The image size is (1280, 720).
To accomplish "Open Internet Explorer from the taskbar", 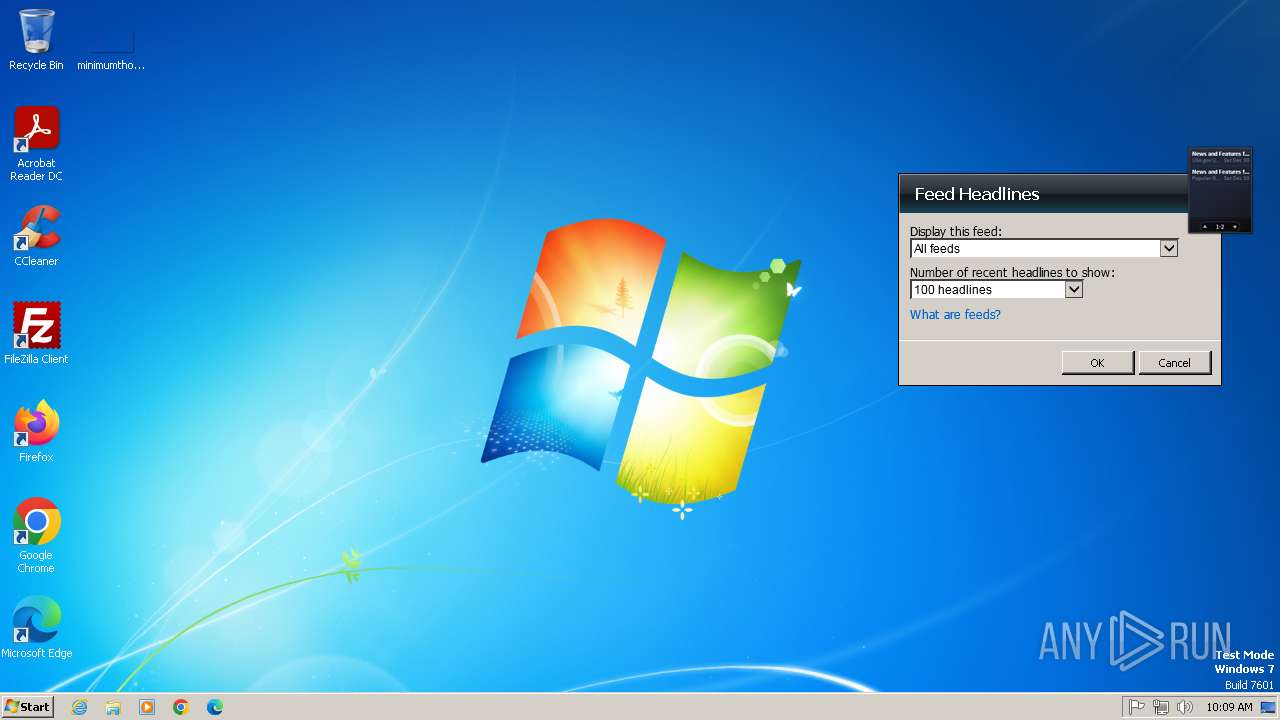I will click(79, 707).
